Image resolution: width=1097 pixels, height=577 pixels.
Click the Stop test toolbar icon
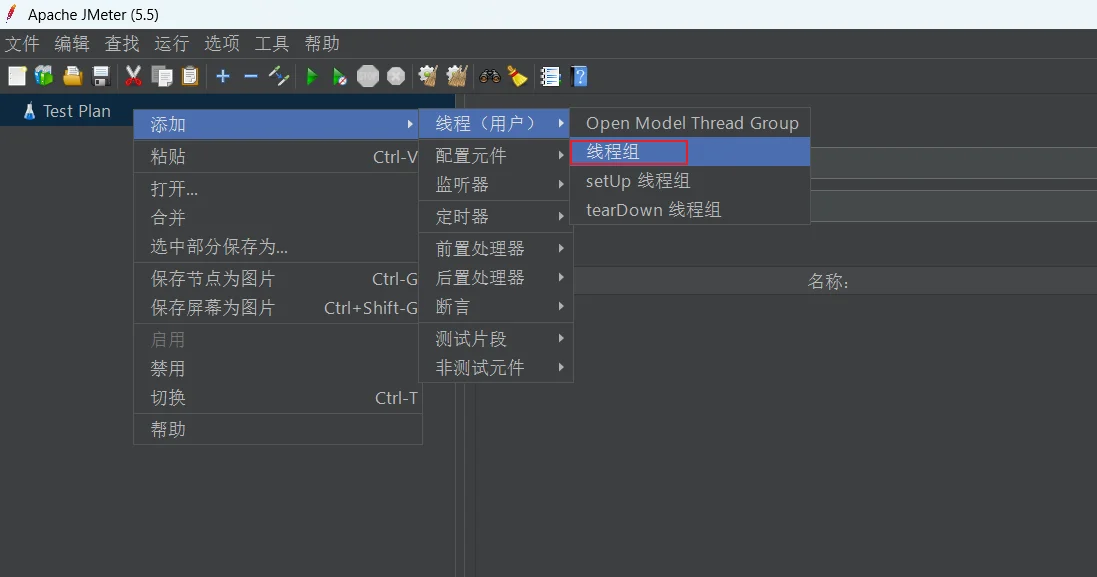tap(368, 76)
